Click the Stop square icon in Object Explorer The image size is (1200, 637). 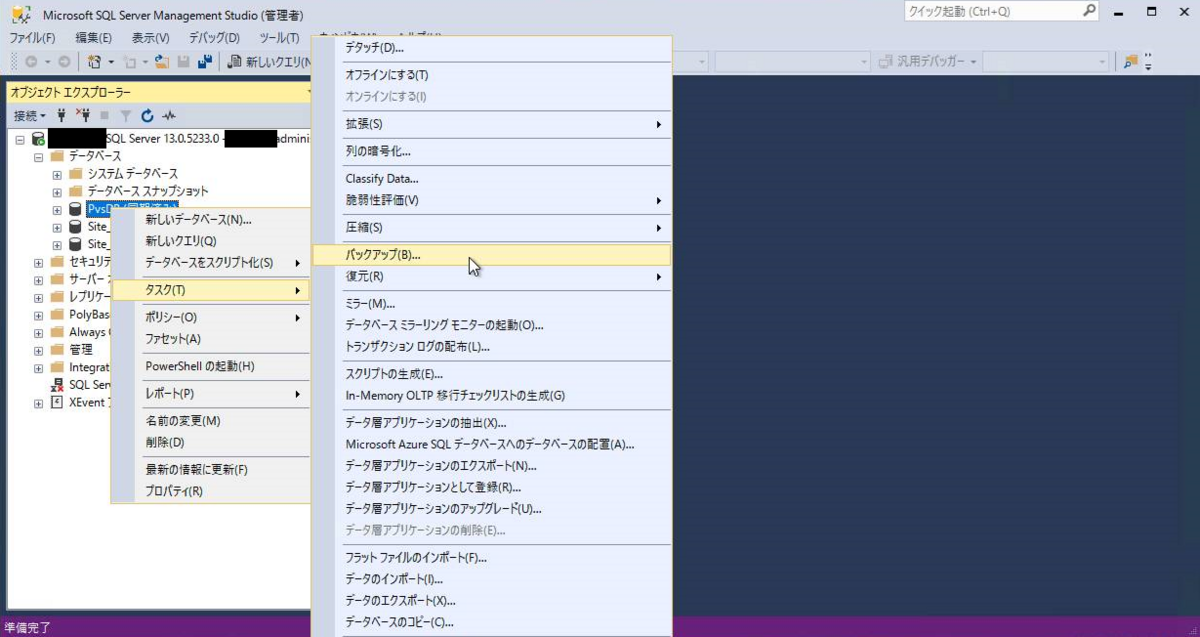(x=104, y=115)
